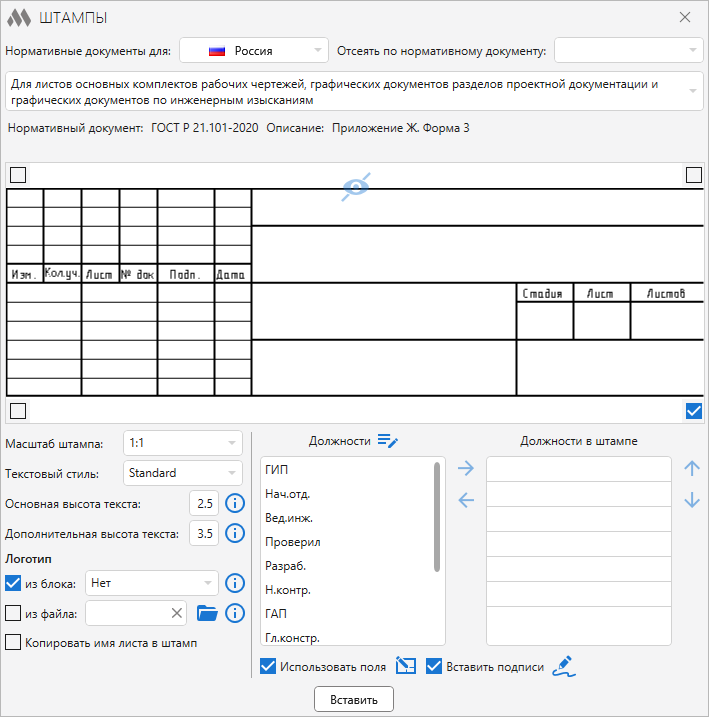Select Вед.инж. in positions list
This screenshot has width=709, height=717.
click(289, 518)
